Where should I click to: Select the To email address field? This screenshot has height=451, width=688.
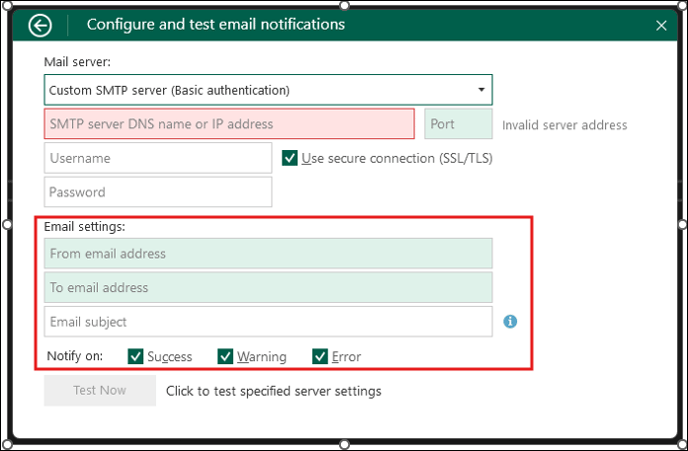[x=268, y=287]
